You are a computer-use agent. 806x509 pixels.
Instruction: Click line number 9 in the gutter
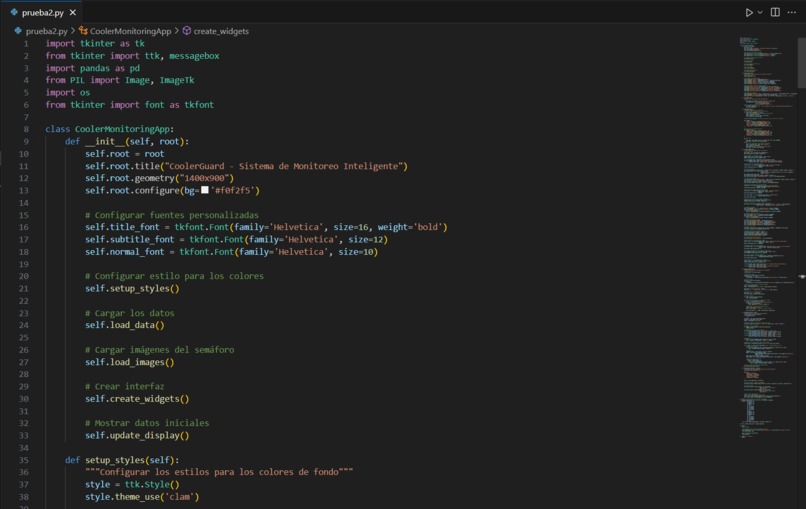point(26,141)
